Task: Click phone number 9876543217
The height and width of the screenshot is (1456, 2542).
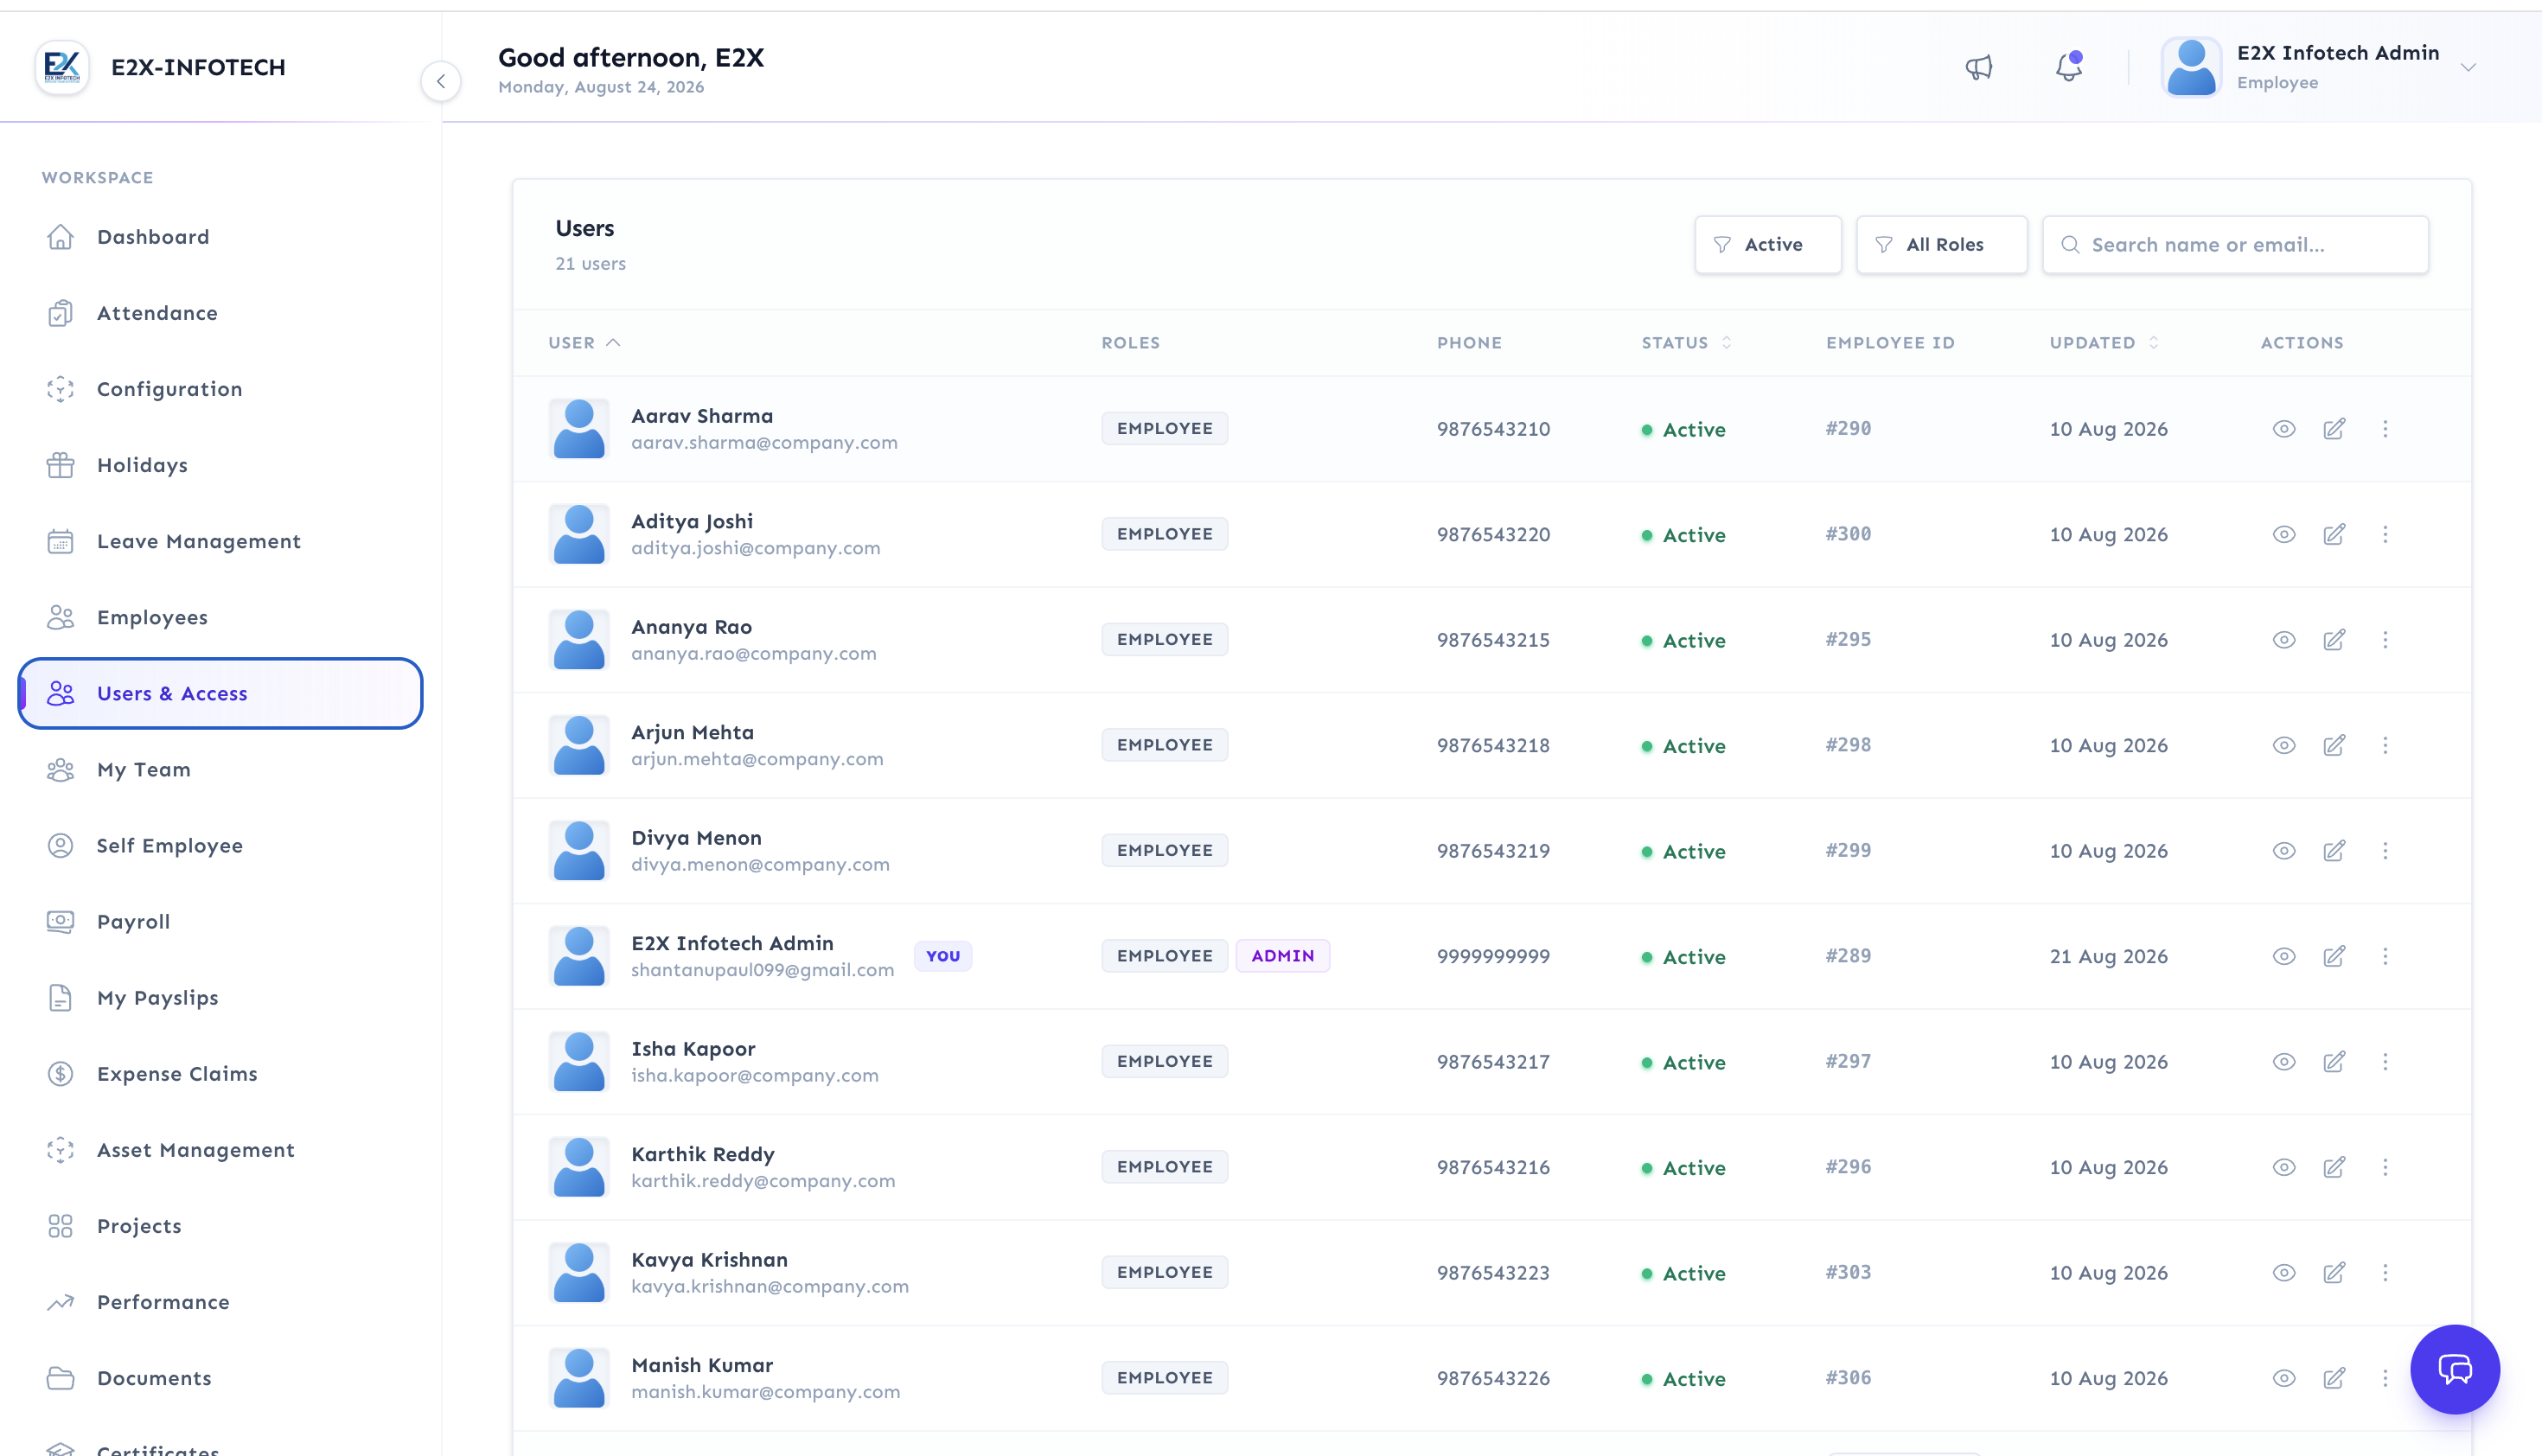Action: [x=1493, y=1062]
